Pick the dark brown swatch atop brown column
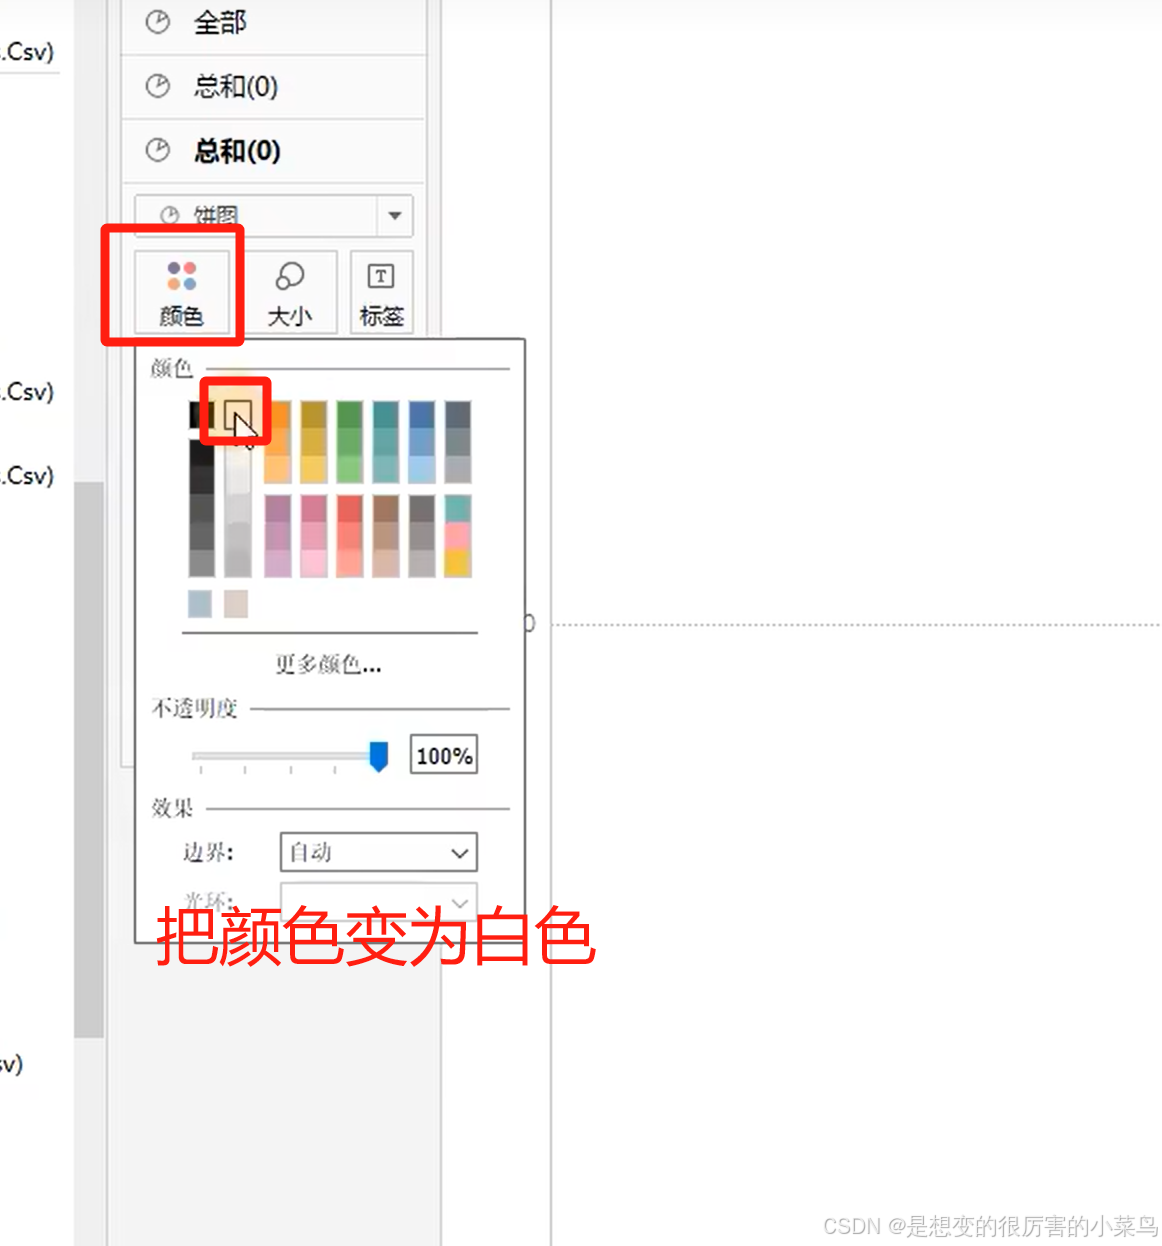This screenshot has height=1246, width=1162. (386, 509)
